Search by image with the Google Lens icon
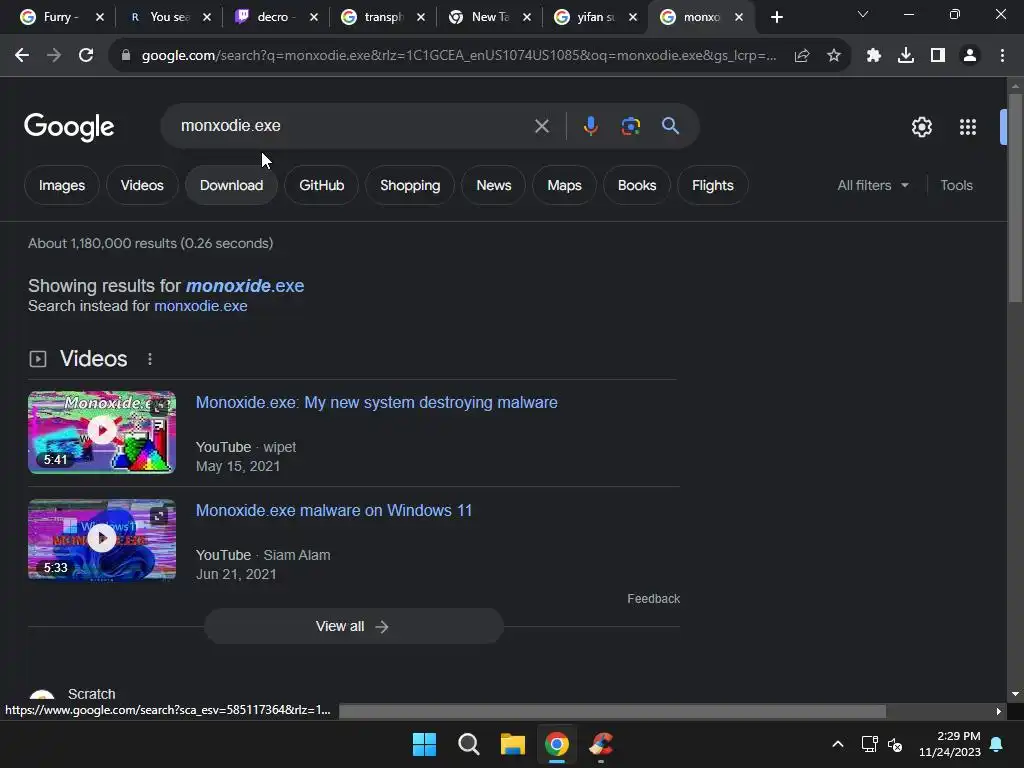1024x768 pixels. [630, 126]
